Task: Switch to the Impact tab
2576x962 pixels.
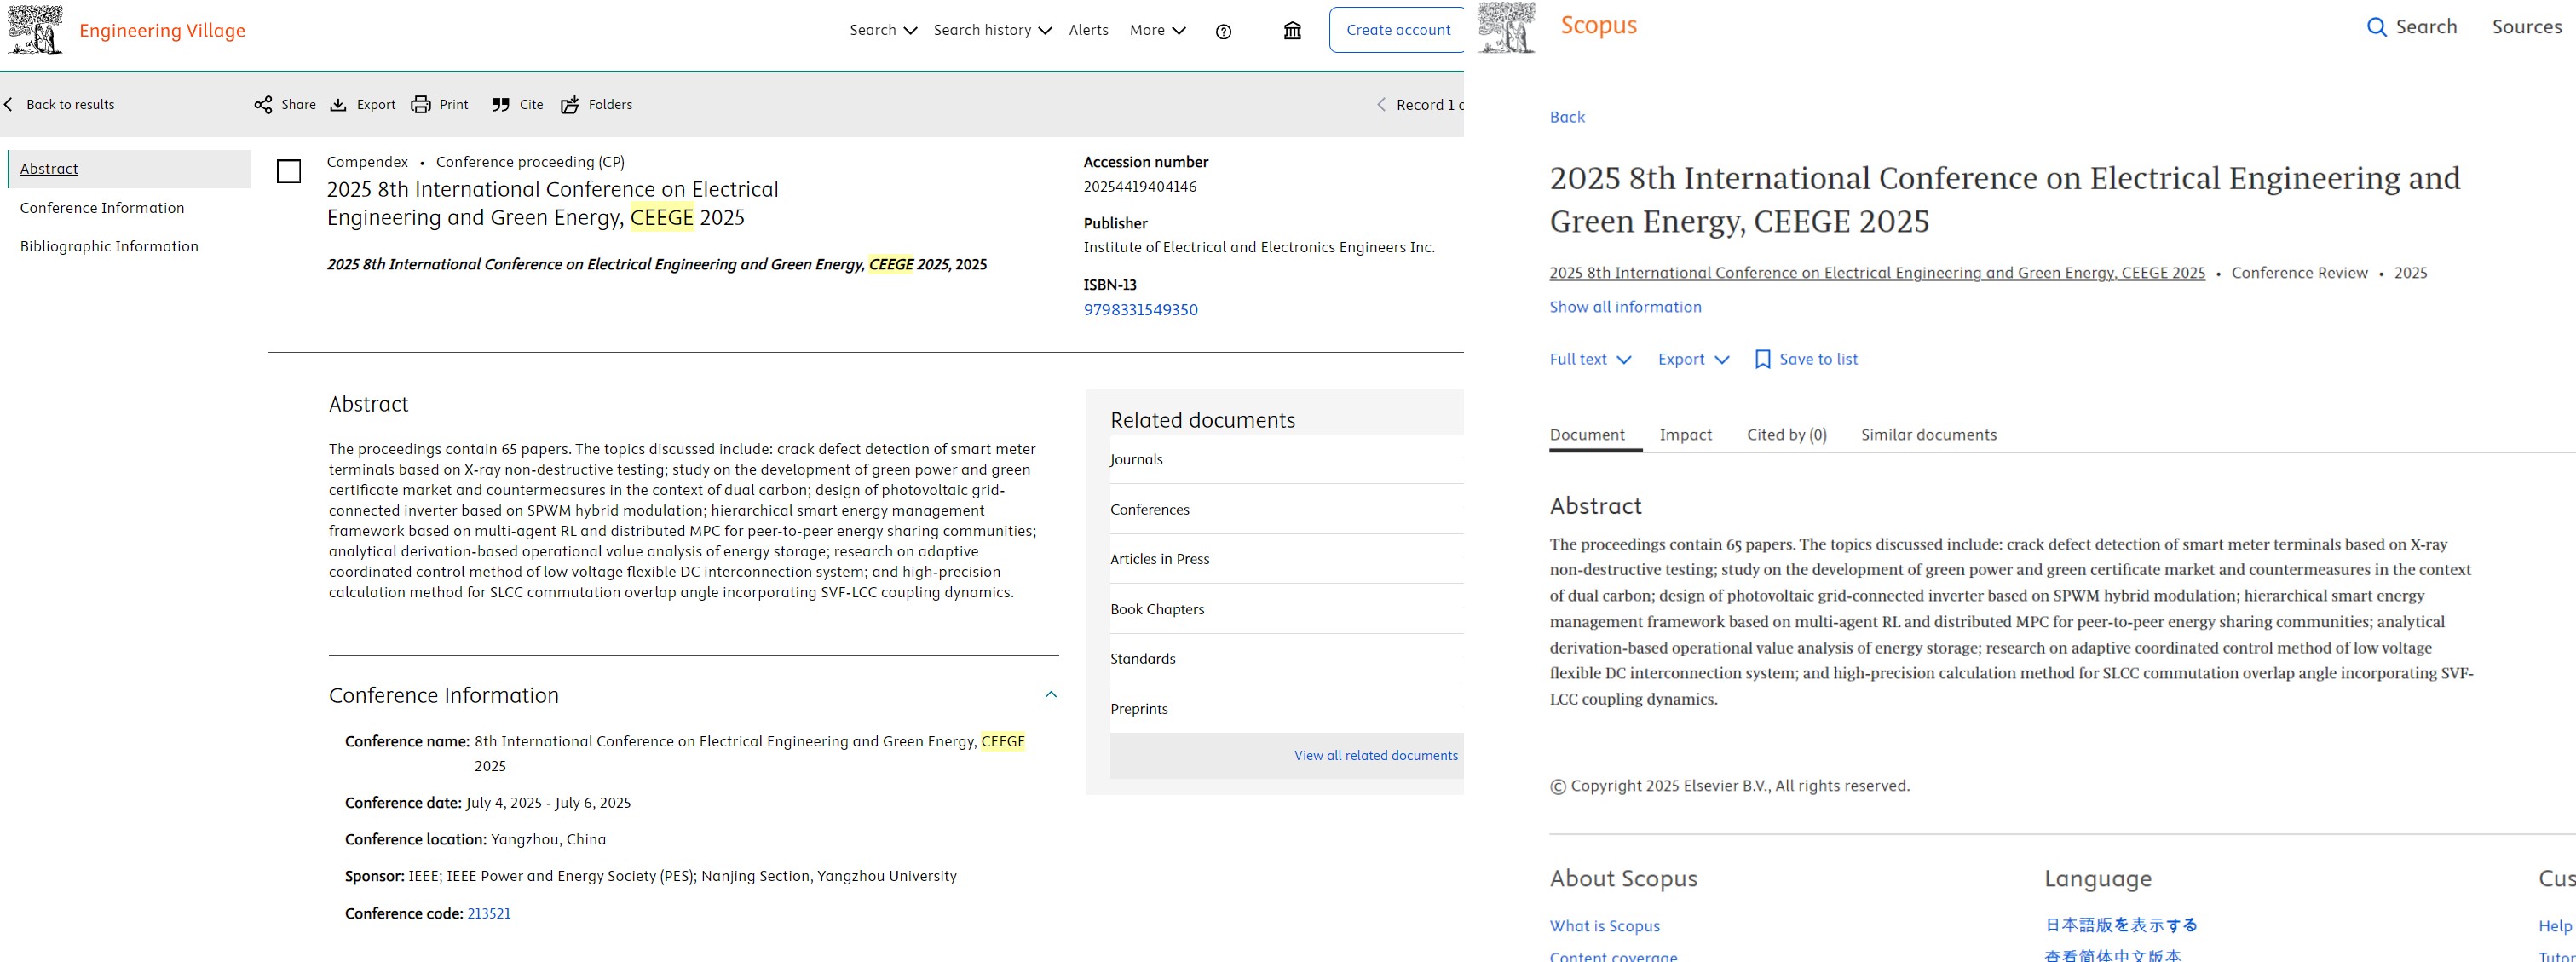Action: click(1685, 435)
